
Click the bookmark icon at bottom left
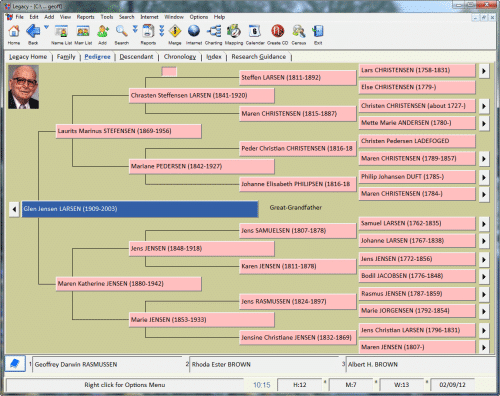tap(15, 363)
